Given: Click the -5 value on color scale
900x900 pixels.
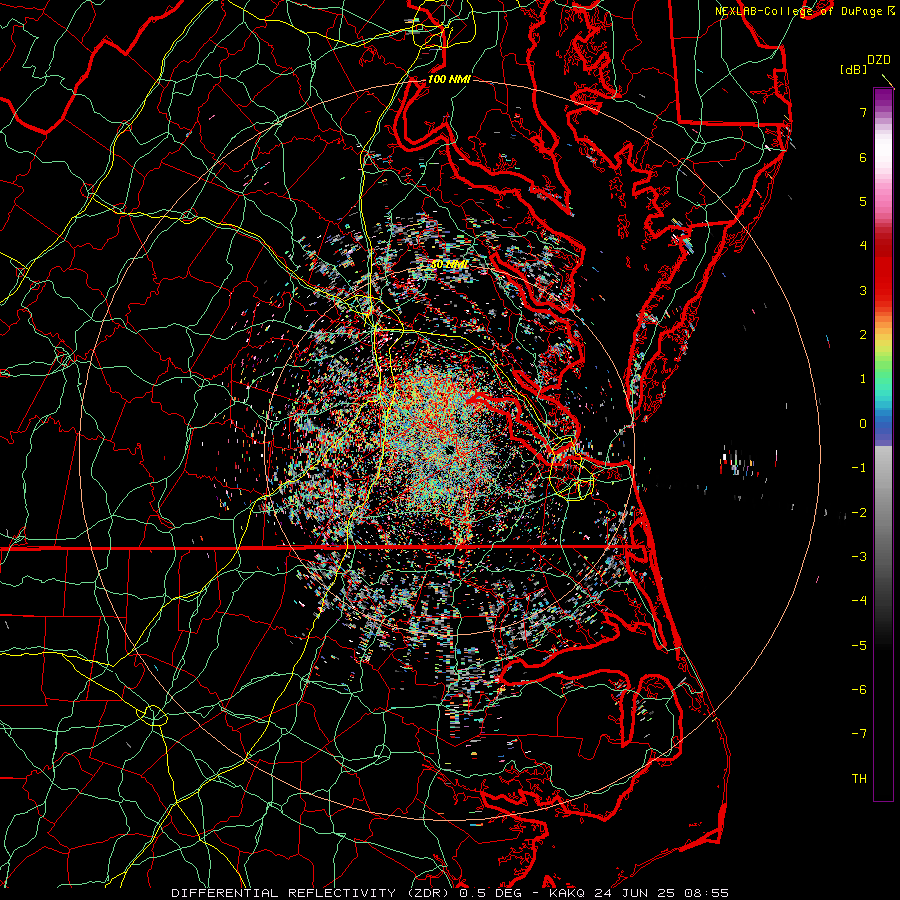Looking at the screenshot, I should point(859,646).
